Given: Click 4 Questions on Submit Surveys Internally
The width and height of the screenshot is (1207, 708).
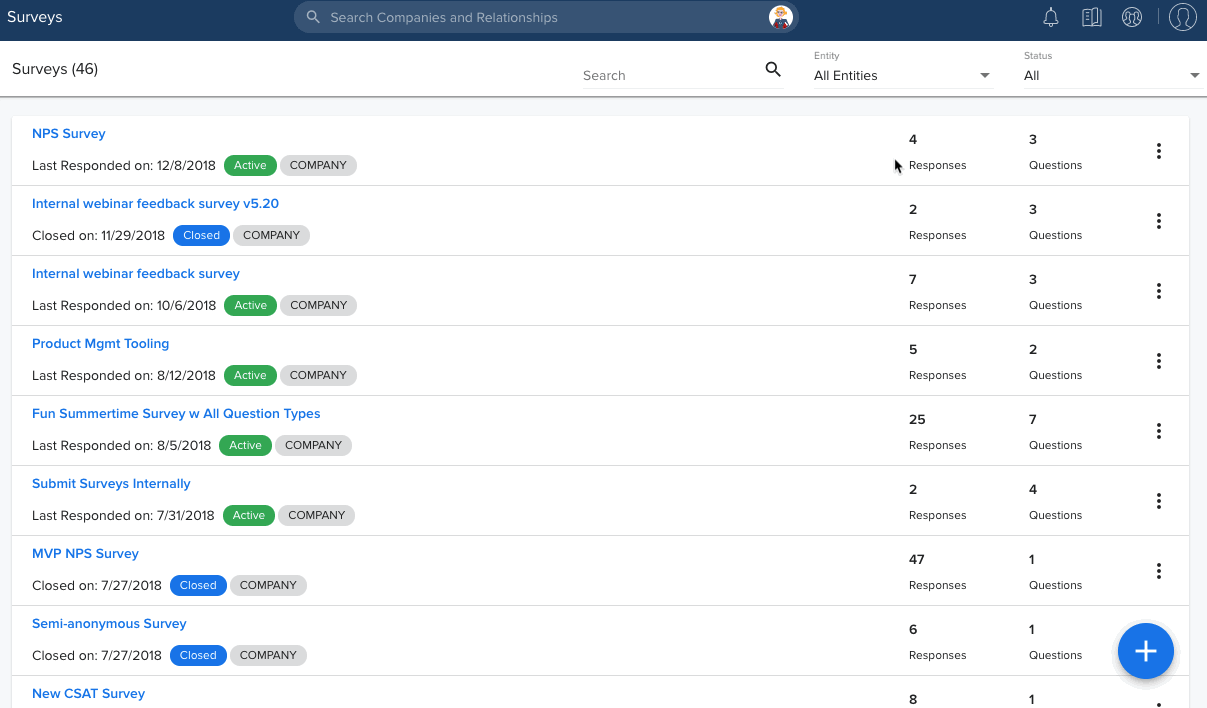Looking at the screenshot, I should click(x=1055, y=501).
